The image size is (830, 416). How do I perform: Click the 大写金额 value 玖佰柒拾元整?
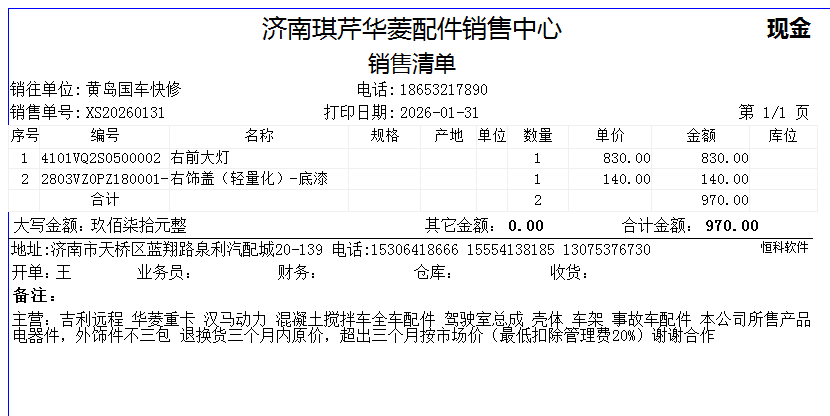point(138,226)
